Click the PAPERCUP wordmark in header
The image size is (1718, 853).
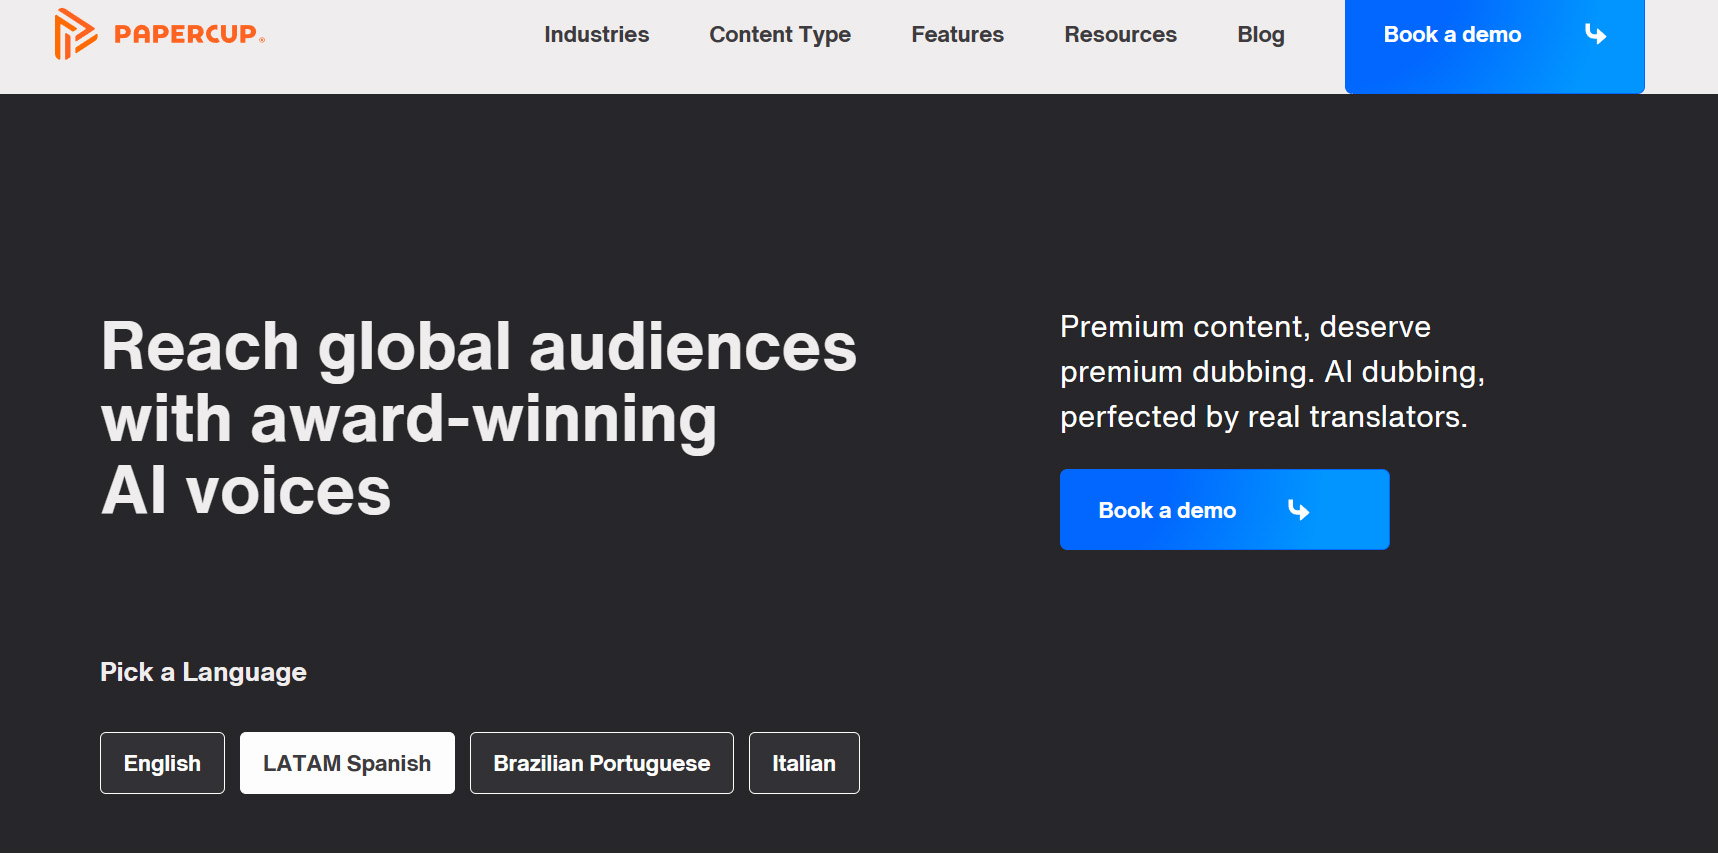click(188, 34)
